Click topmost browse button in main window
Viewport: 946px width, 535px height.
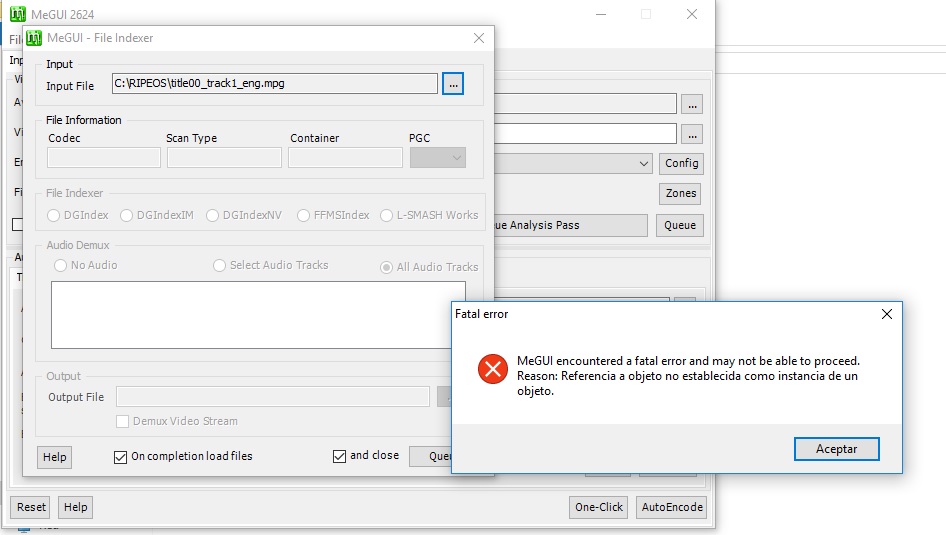point(692,104)
